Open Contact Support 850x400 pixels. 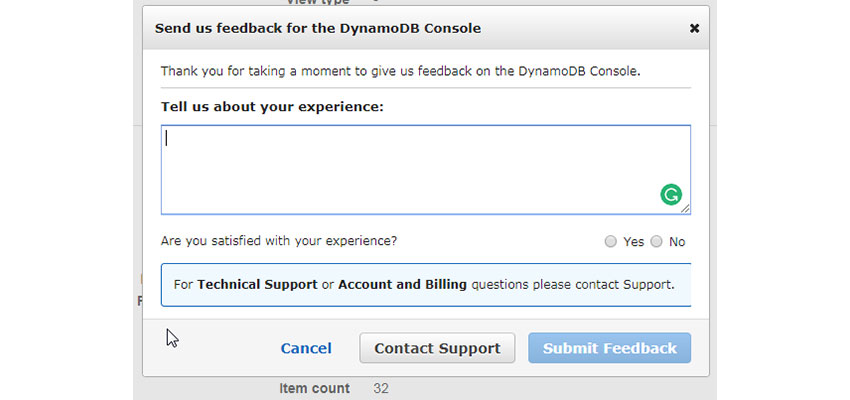pos(437,348)
